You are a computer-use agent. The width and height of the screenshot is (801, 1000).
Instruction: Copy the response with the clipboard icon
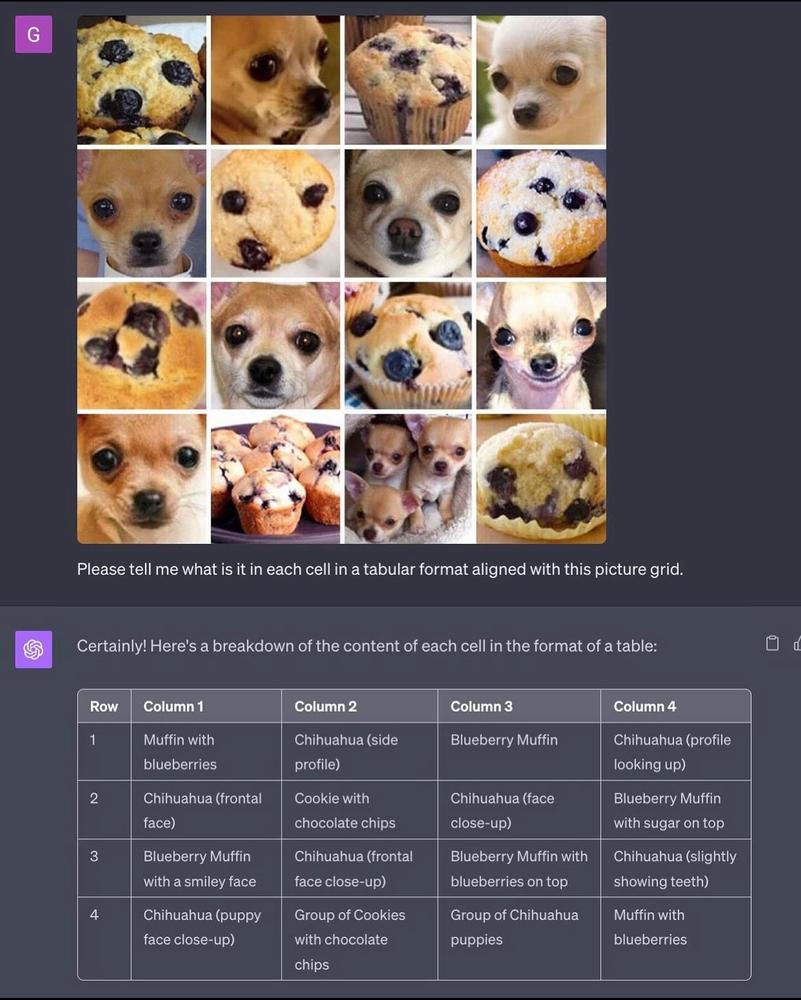click(x=772, y=643)
